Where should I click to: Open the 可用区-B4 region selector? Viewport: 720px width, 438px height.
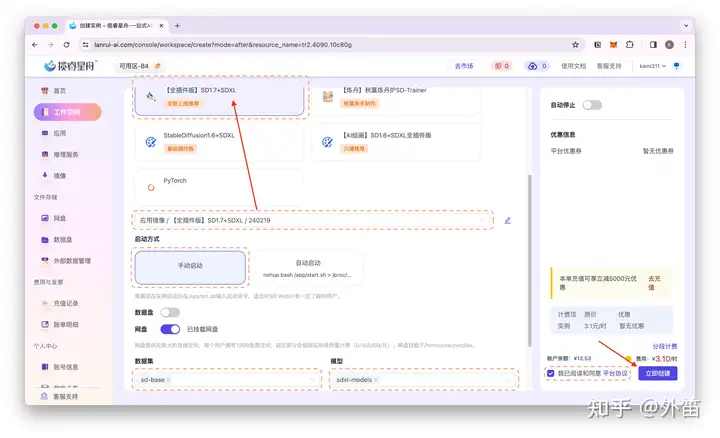(140, 66)
